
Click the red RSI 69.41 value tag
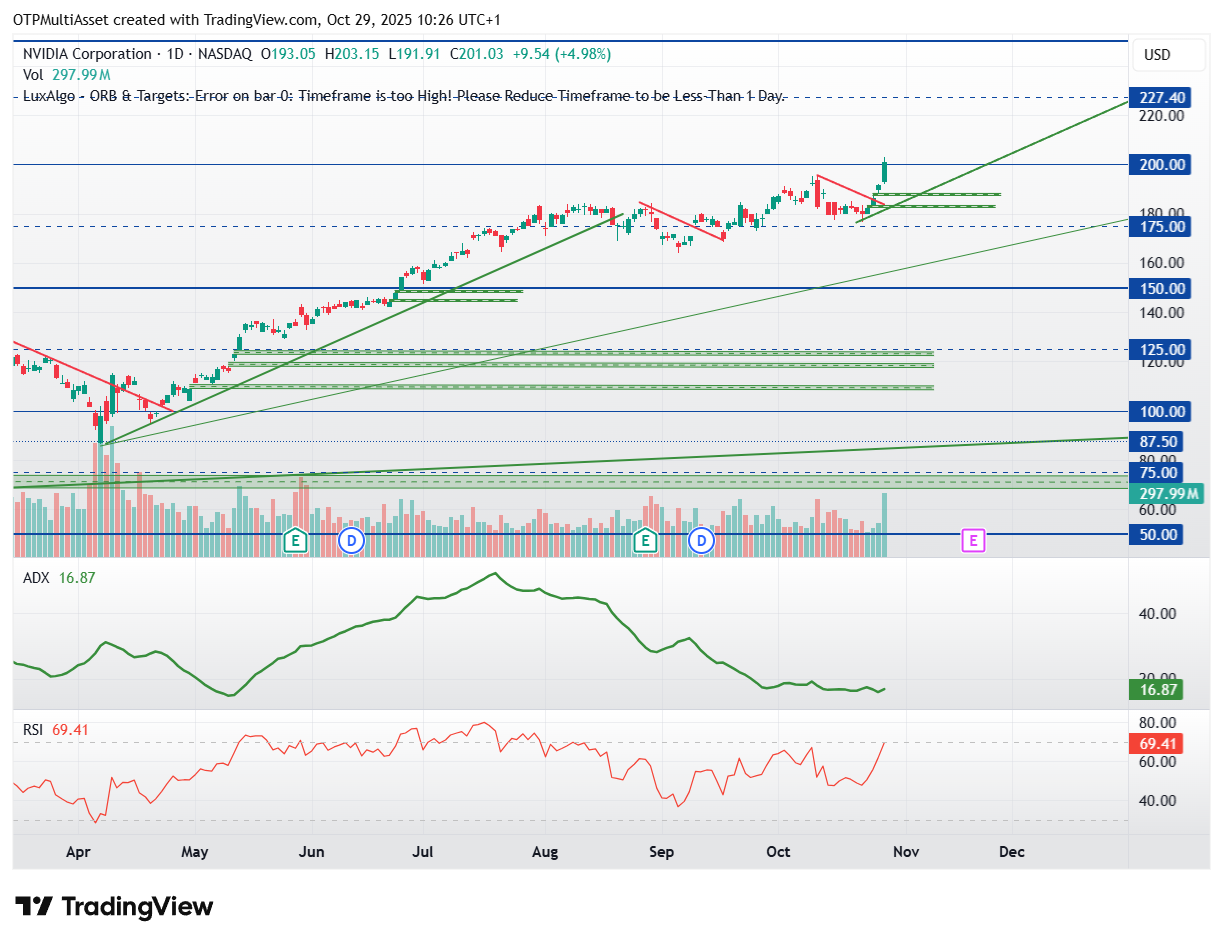click(x=1156, y=743)
